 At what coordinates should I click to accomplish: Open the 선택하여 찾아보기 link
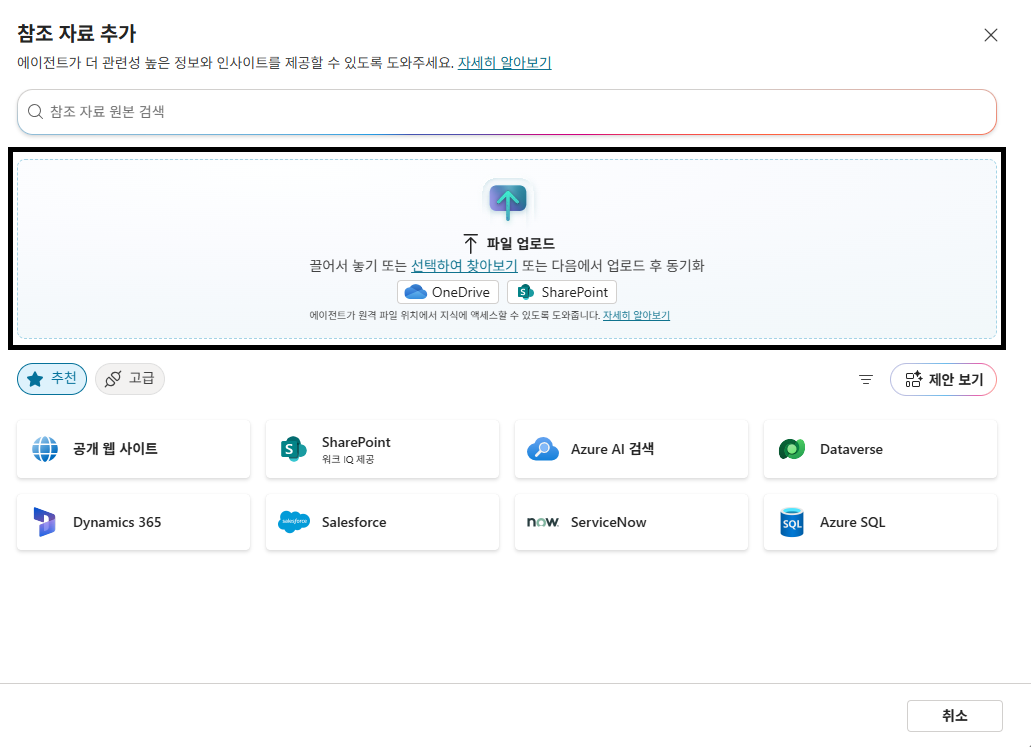464,266
